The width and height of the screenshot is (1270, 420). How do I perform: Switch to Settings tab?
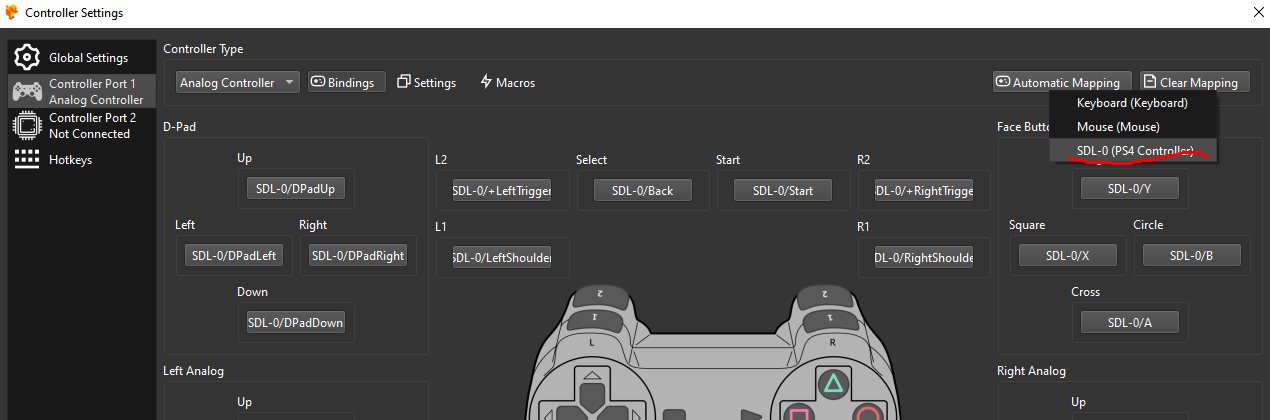click(427, 82)
